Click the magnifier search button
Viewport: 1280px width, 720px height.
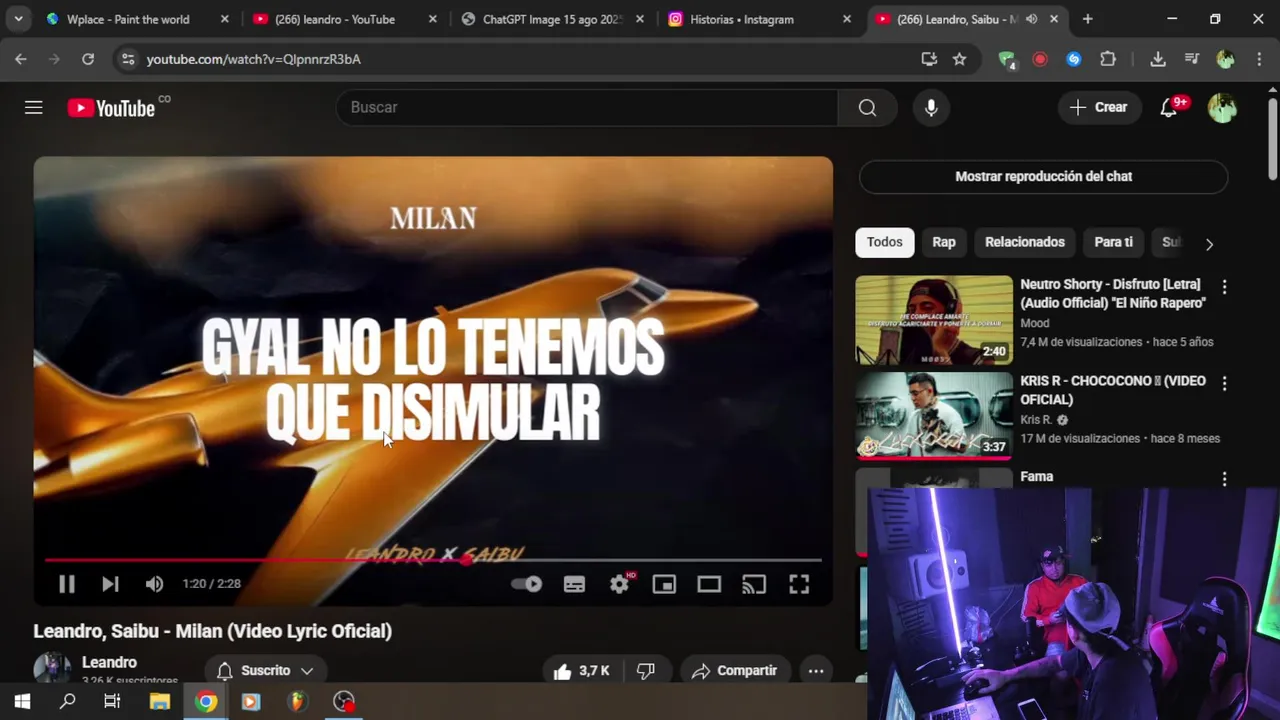click(x=867, y=107)
